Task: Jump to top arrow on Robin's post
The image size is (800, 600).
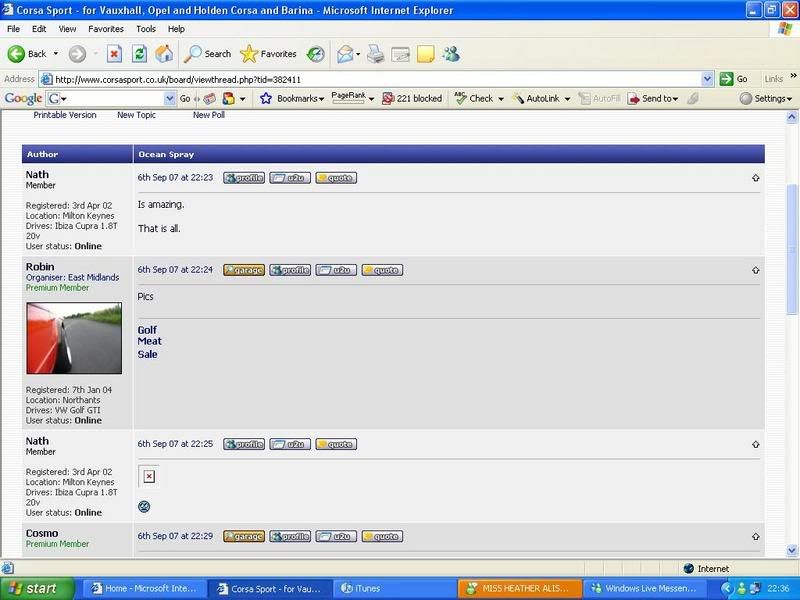Action: click(755, 270)
